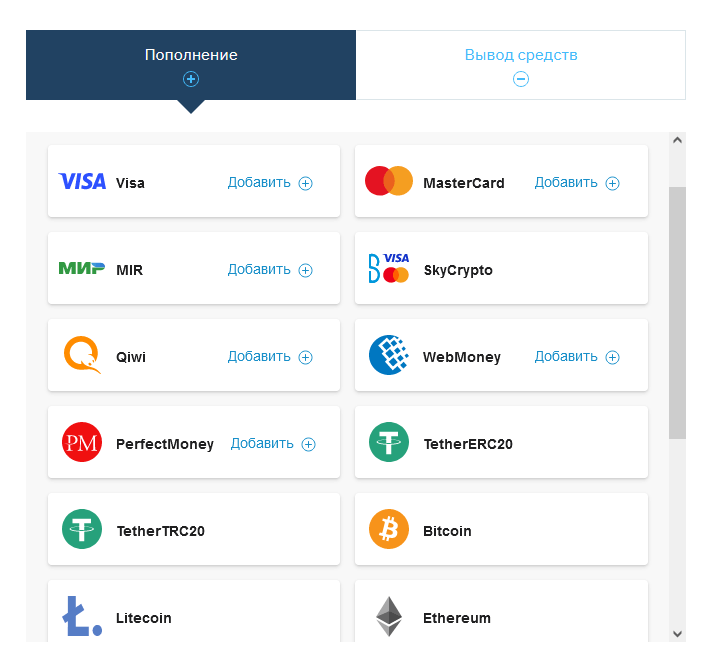Screen dimensions: 701x657
Task: Select the Ethereum diamond icon
Action: pos(389,617)
